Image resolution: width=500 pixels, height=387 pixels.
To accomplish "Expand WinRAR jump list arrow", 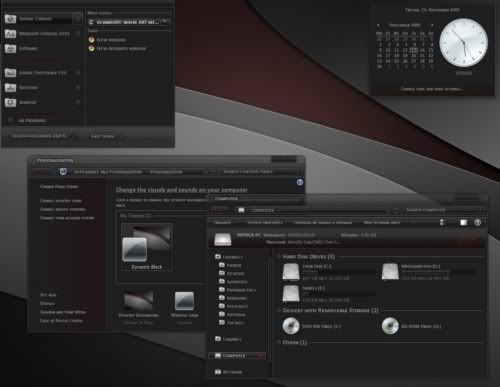I will [77, 102].
